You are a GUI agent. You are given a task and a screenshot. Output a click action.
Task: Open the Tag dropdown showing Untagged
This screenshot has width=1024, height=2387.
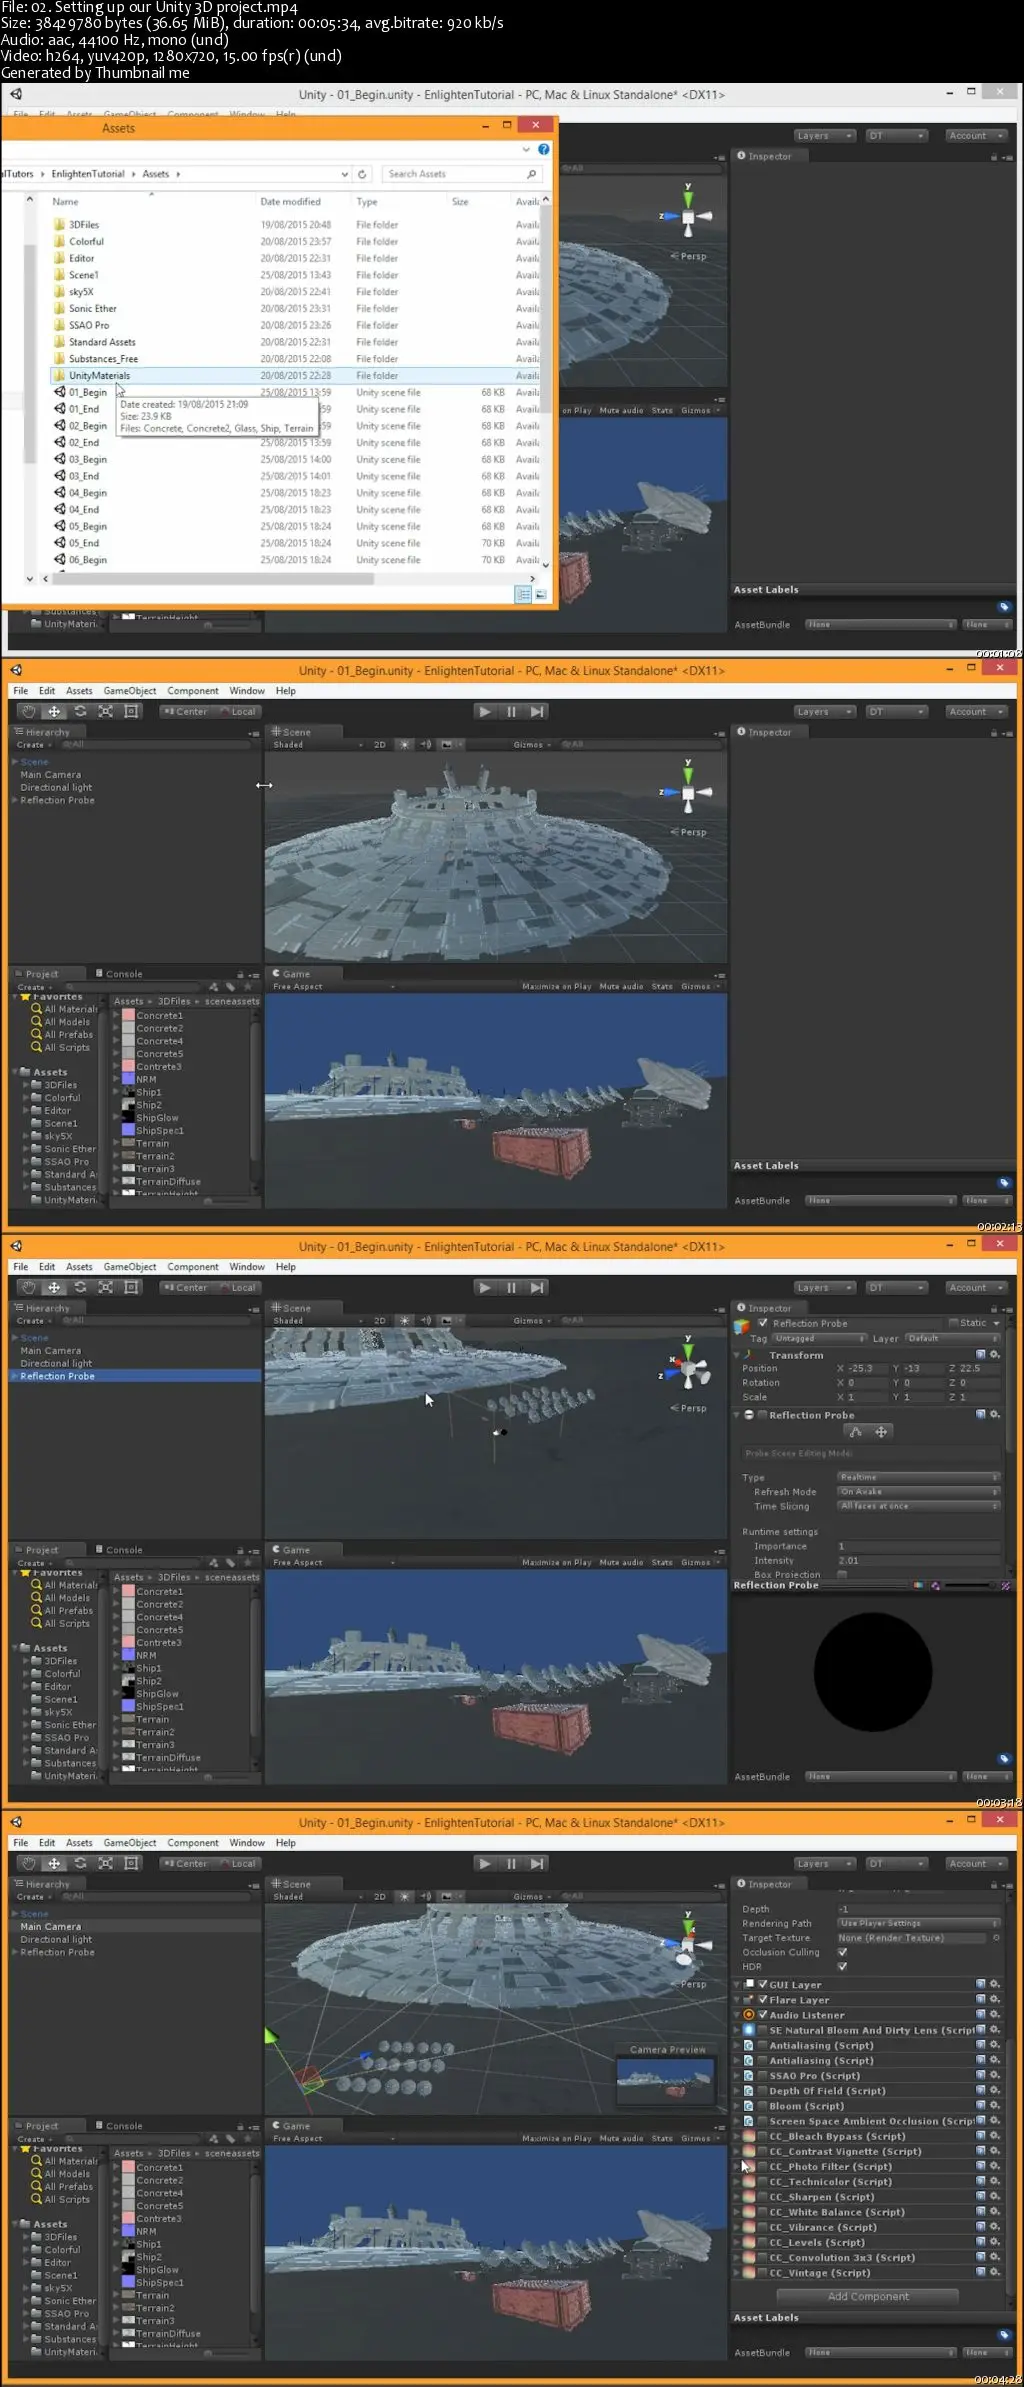click(819, 1338)
